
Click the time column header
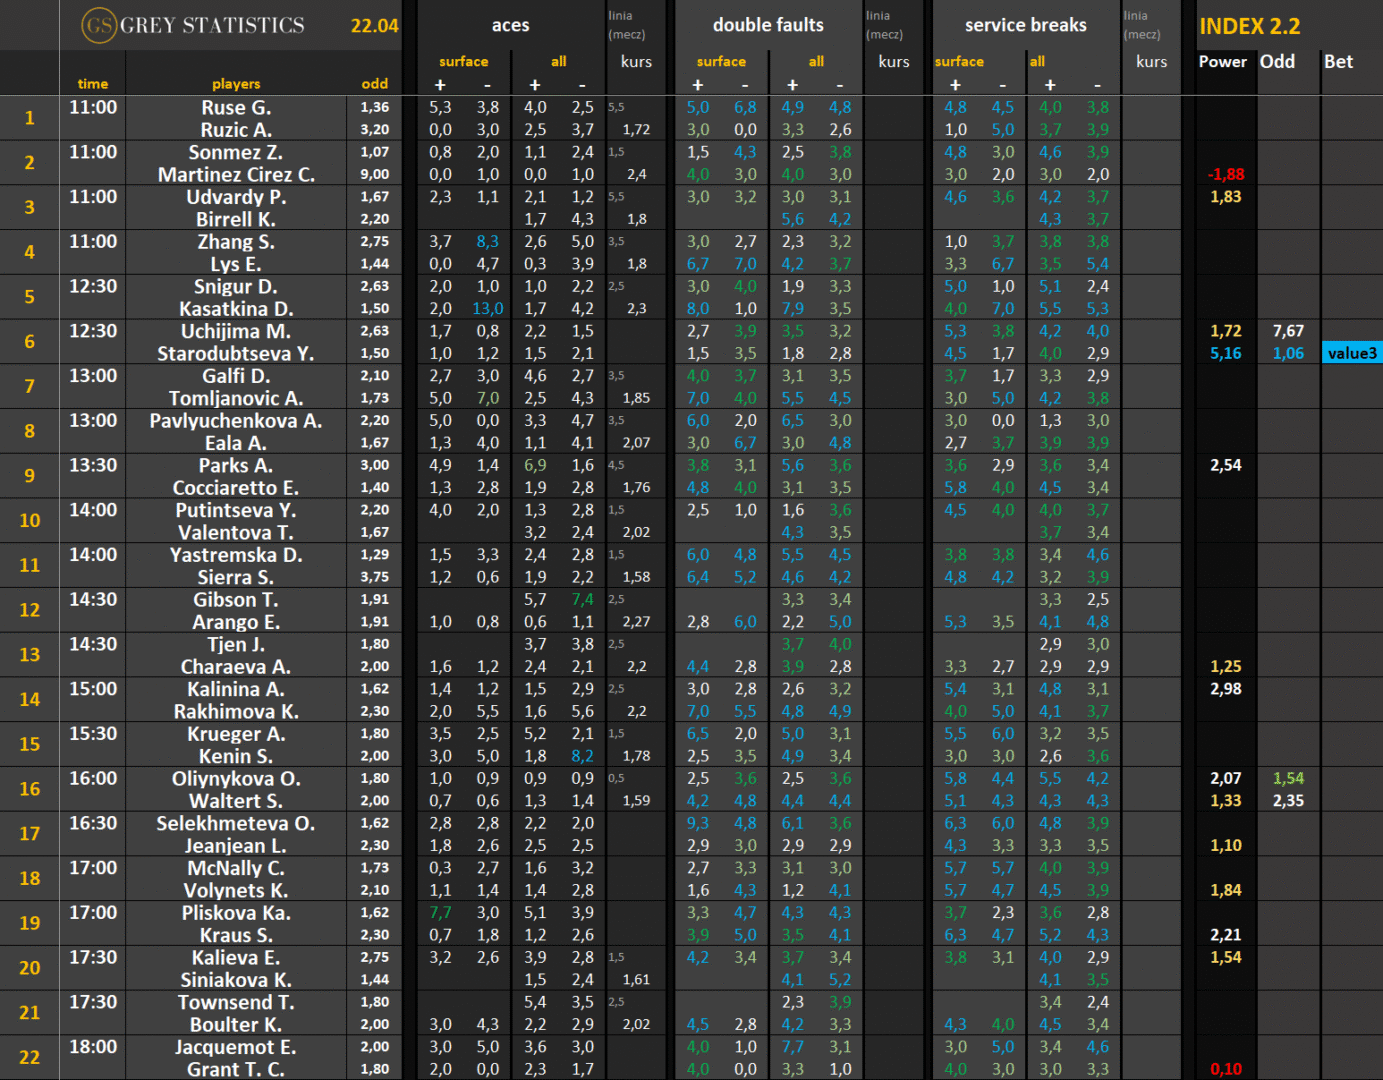93,84
